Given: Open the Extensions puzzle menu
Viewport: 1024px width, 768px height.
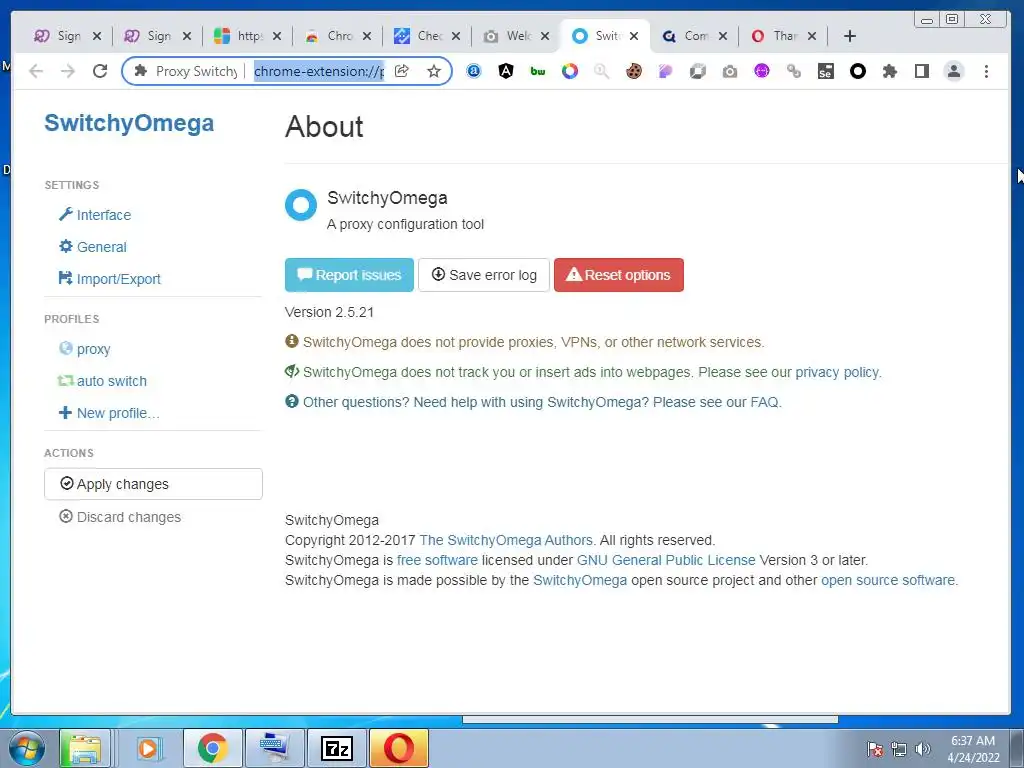Looking at the screenshot, I should [889, 71].
